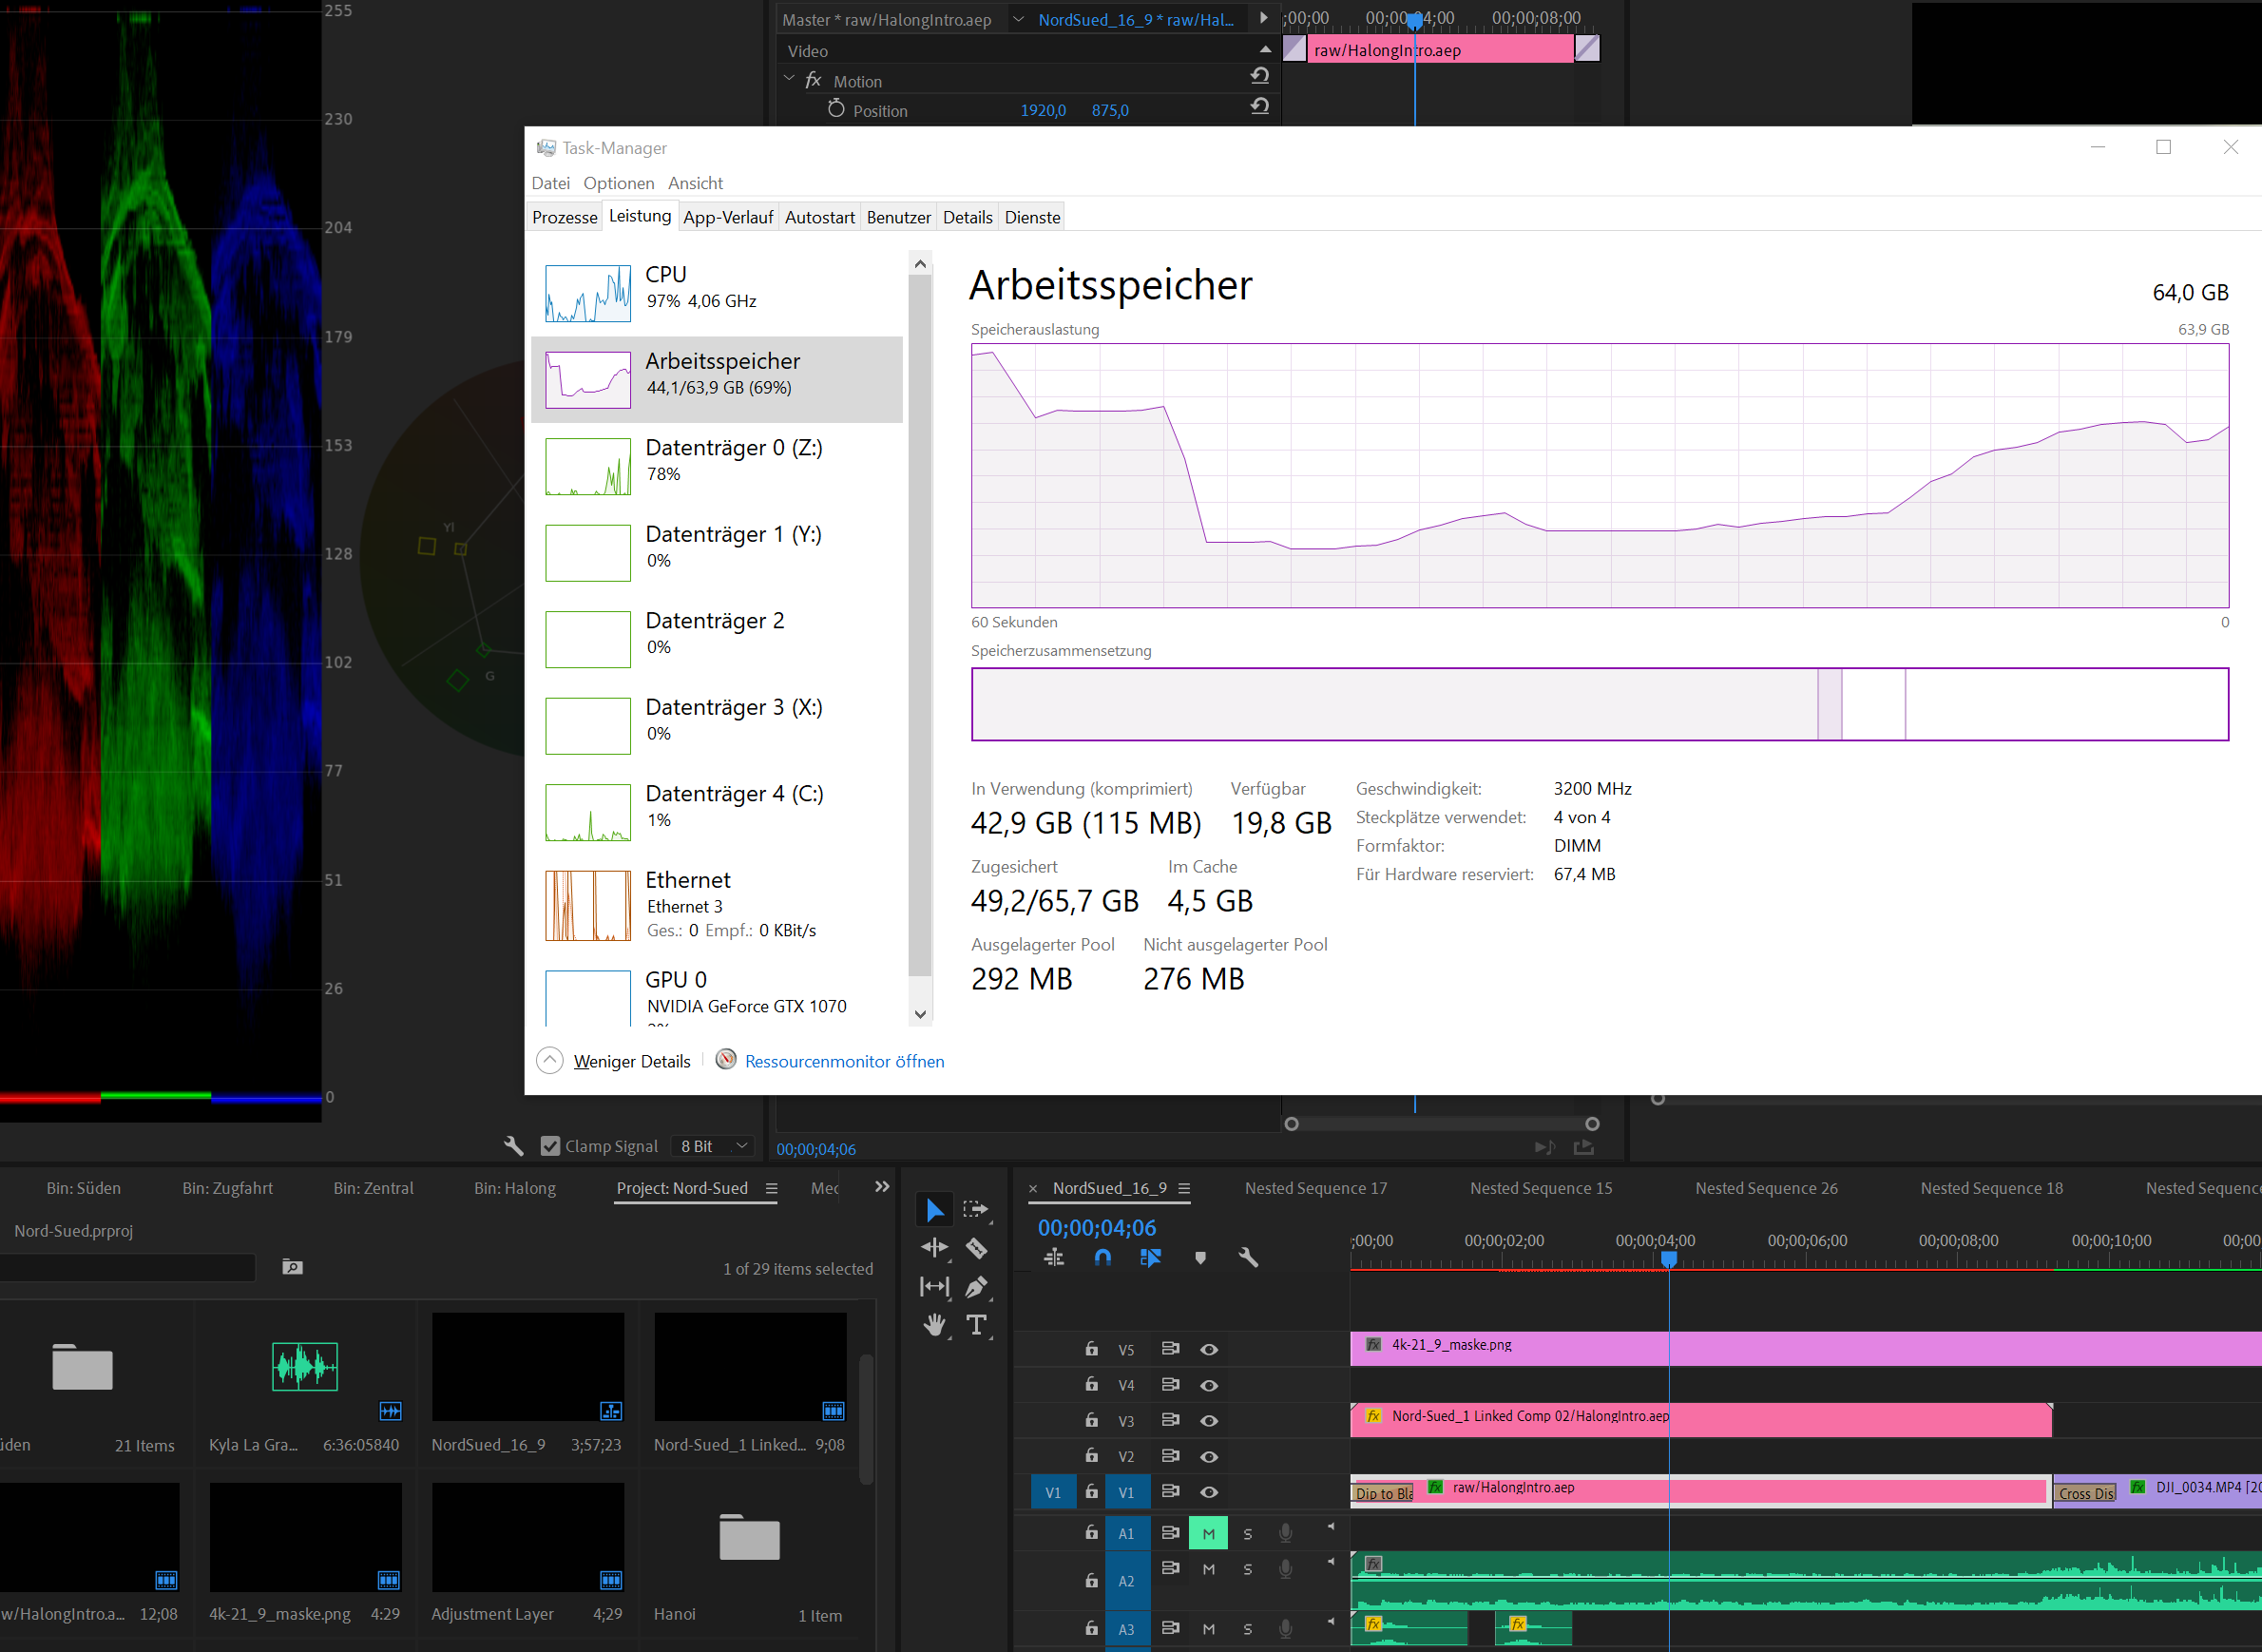Open Ressourcenmonitor öffnen link
The width and height of the screenshot is (2262, 1652).
843,1061
